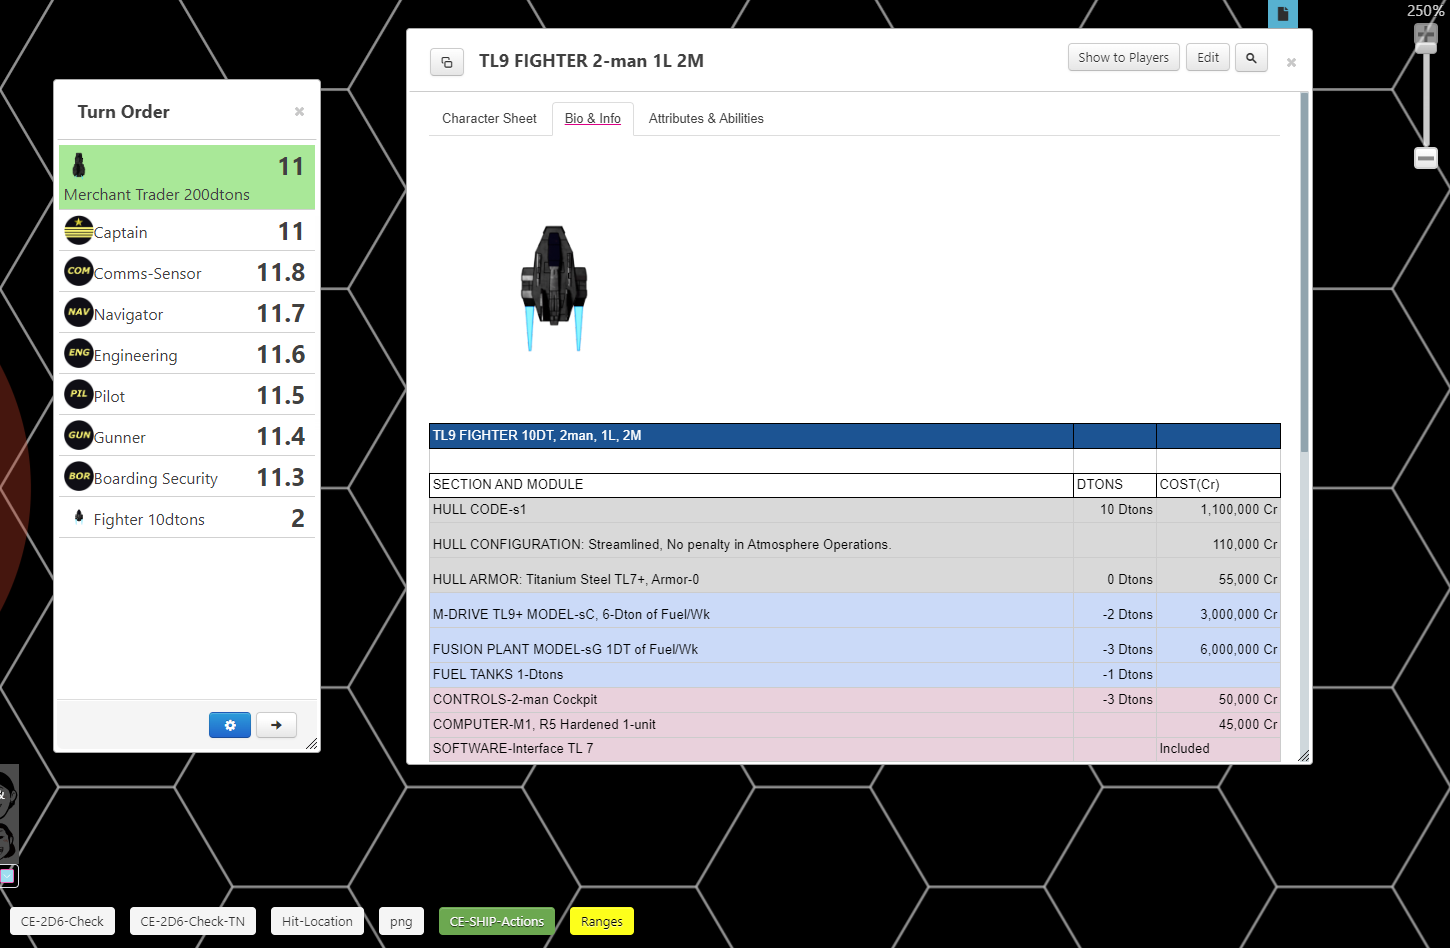Viewport: 1450px width, 948px height.
Task: Click the Merchant Trader ship token icon
Action: [x=79, y=165]
